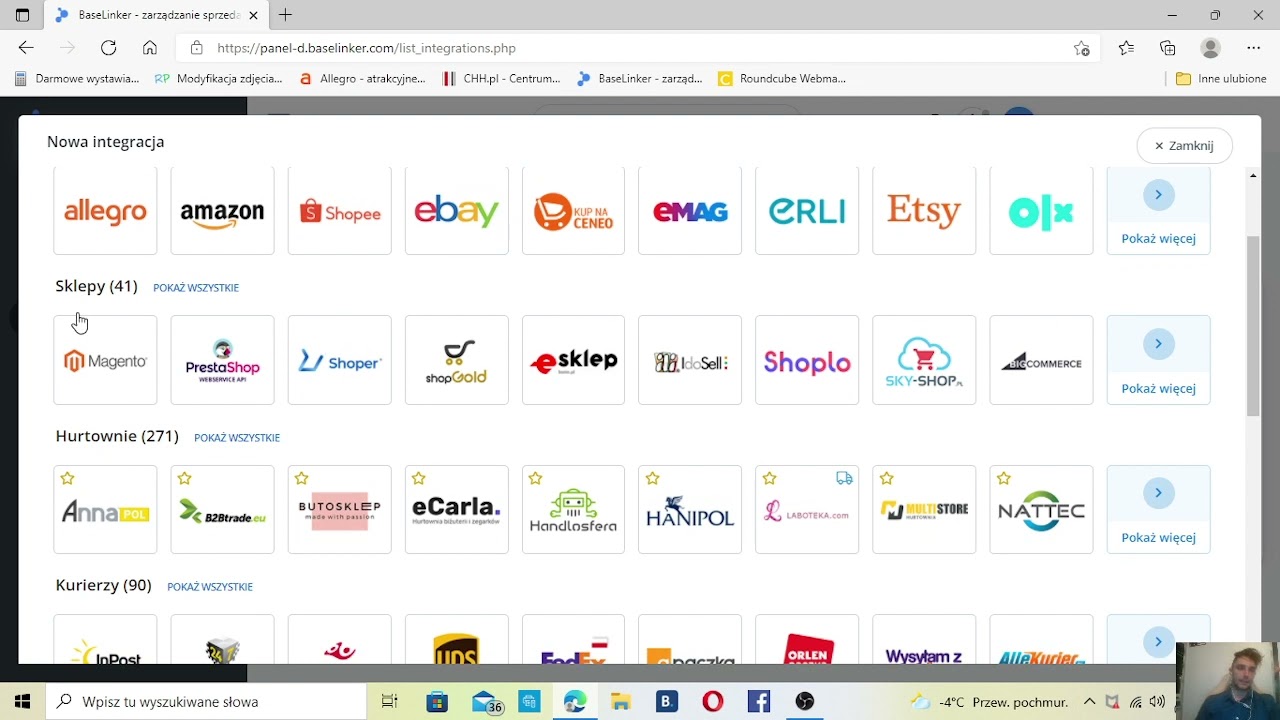Open the Inne ulubione bookmarks folder

pos(1221,78)
